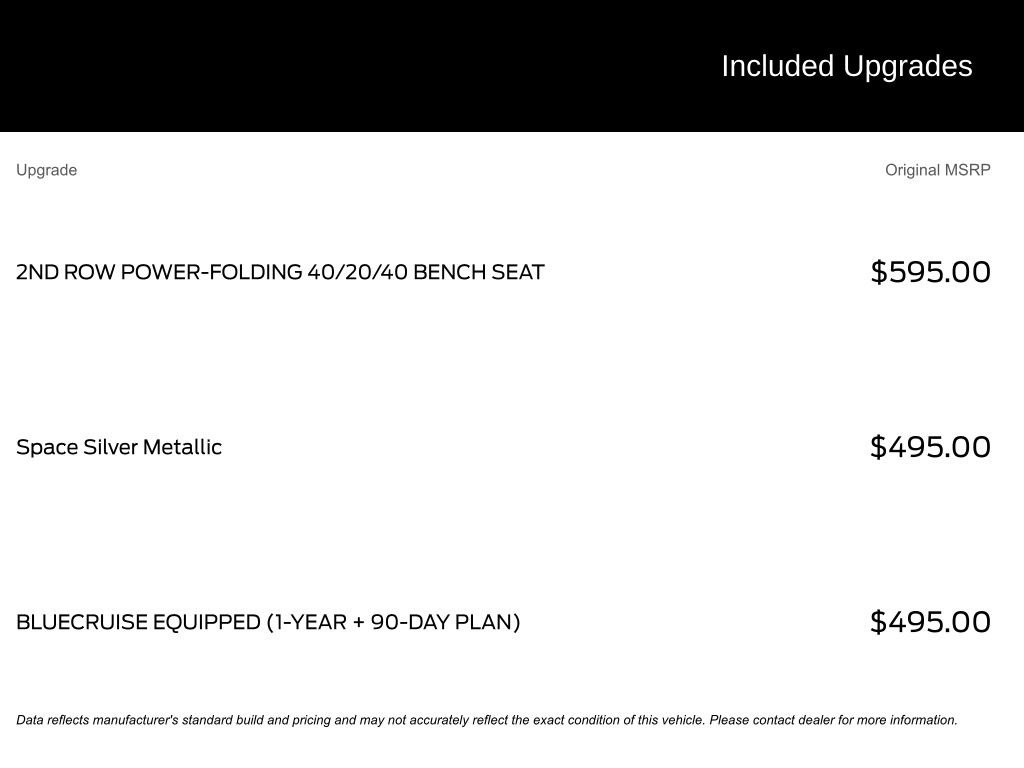Select the '(1-YEAR + 90-DAY PLAN)' text

coord(393,622)
